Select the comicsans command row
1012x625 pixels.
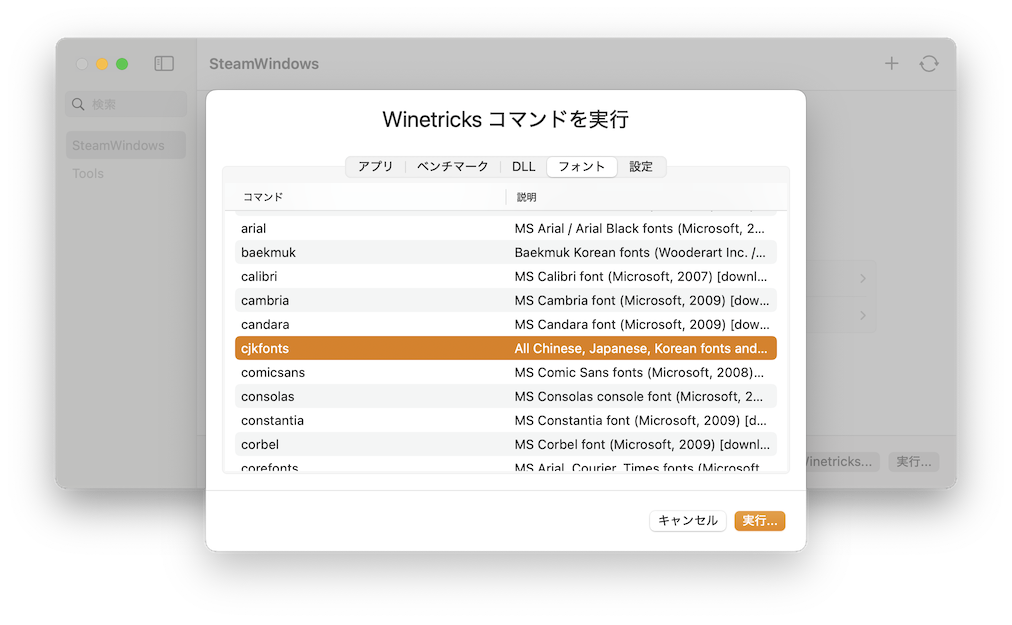506,373
